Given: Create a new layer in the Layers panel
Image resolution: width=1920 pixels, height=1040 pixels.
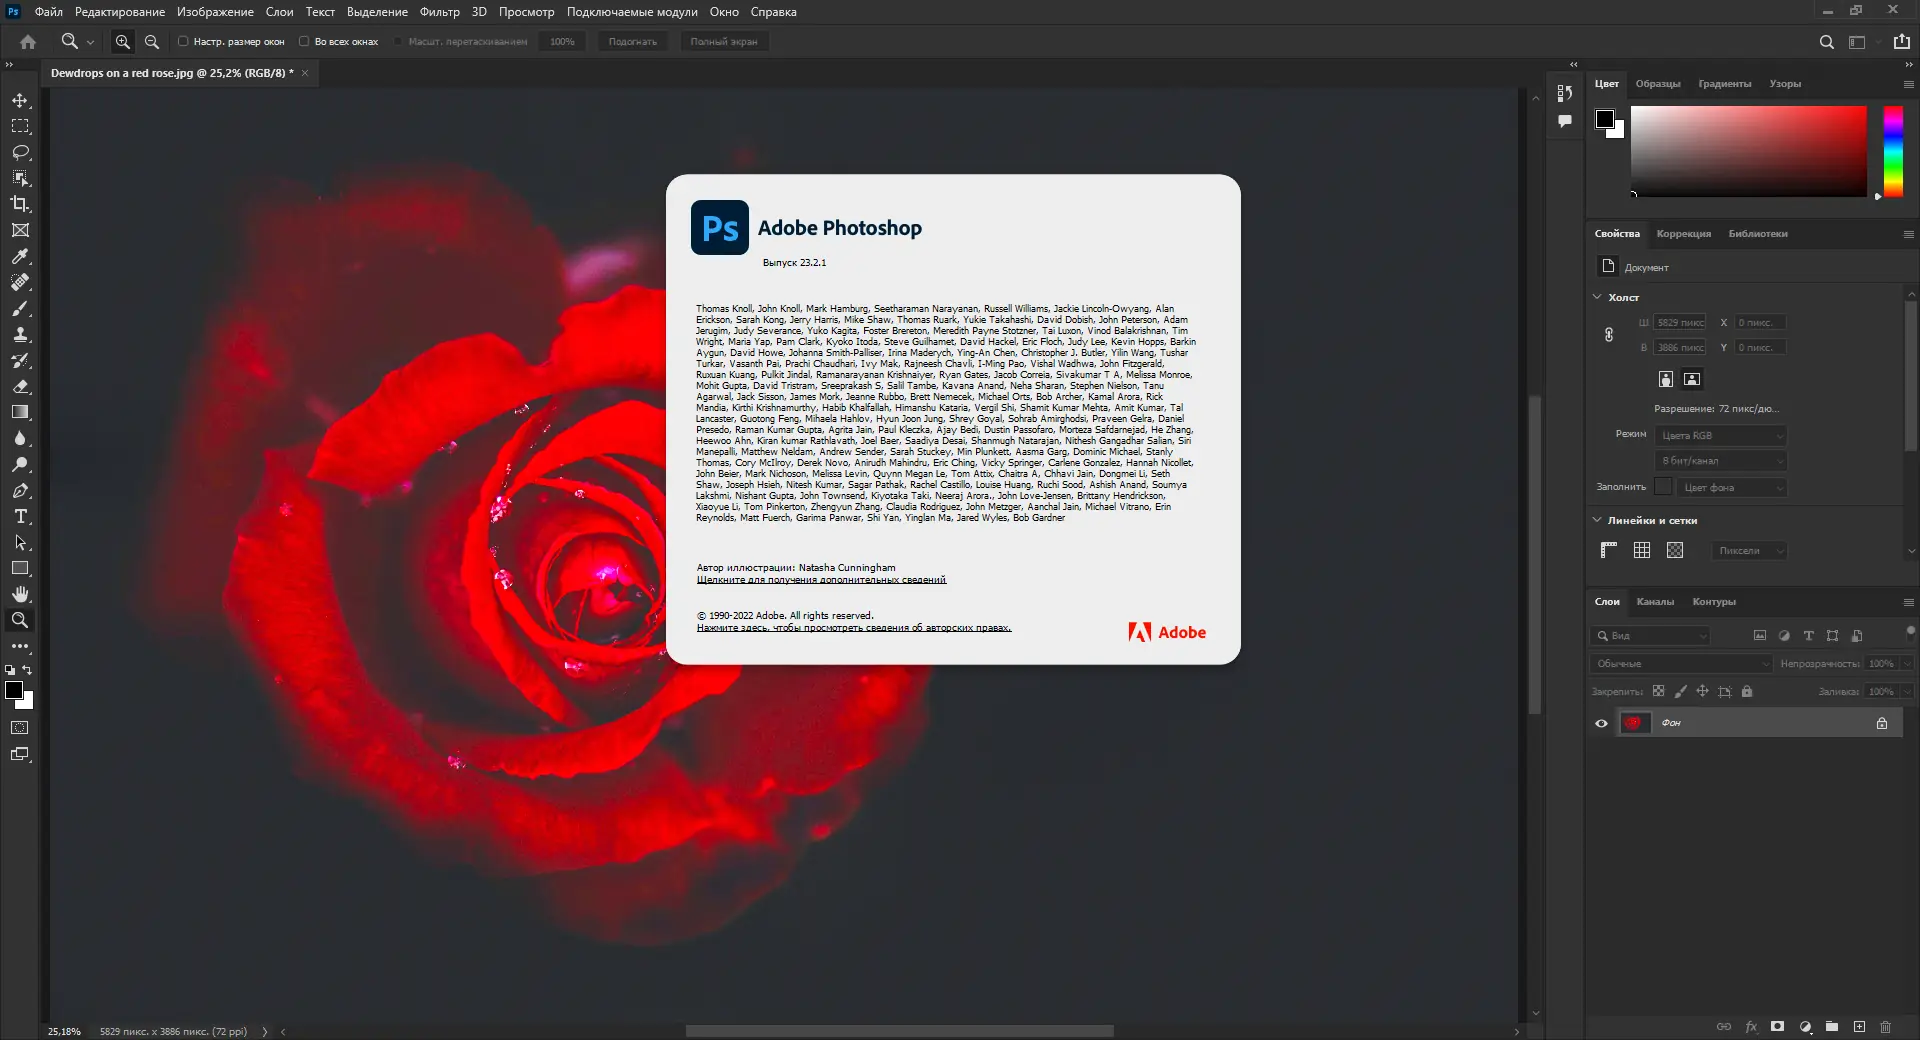Looking at the screenshot, I should [x=1860, y=1027].
